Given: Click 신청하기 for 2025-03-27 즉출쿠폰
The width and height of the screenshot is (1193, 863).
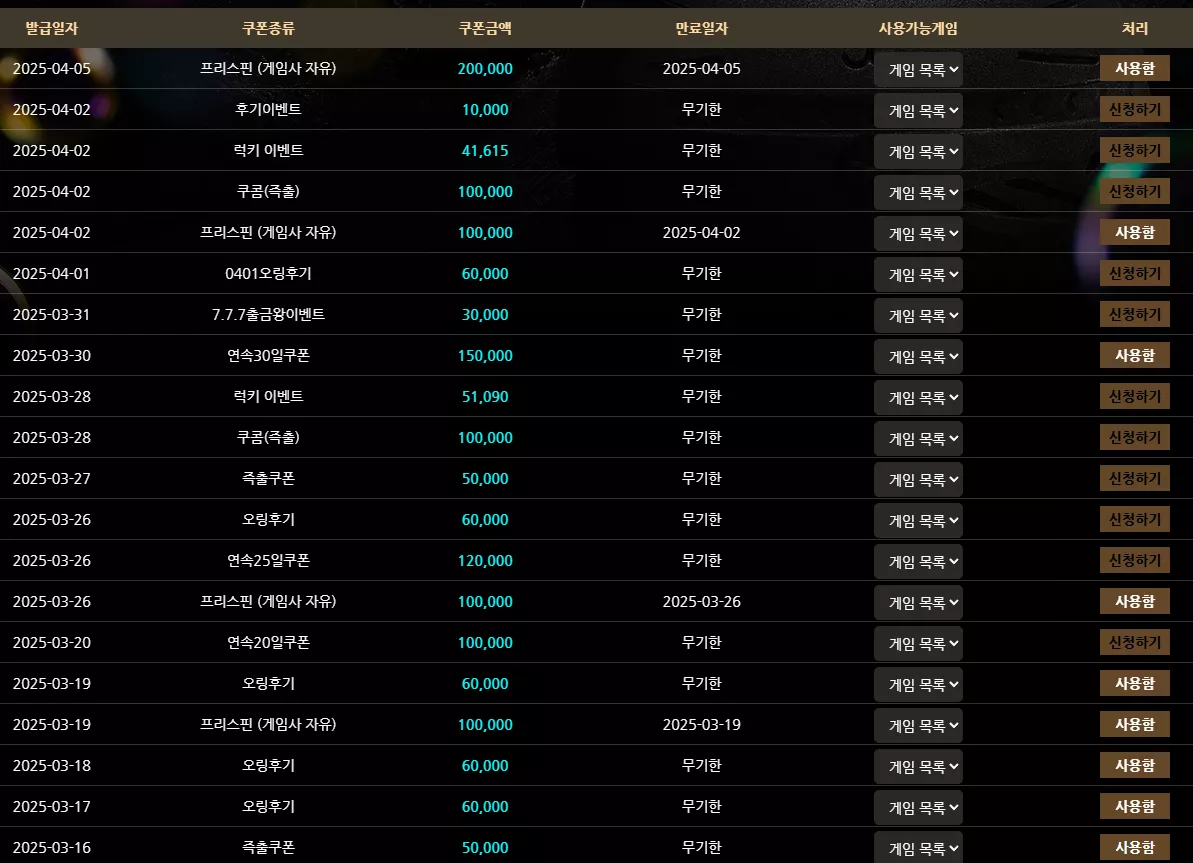Looking at the screenshot, I should (1134, 479).
